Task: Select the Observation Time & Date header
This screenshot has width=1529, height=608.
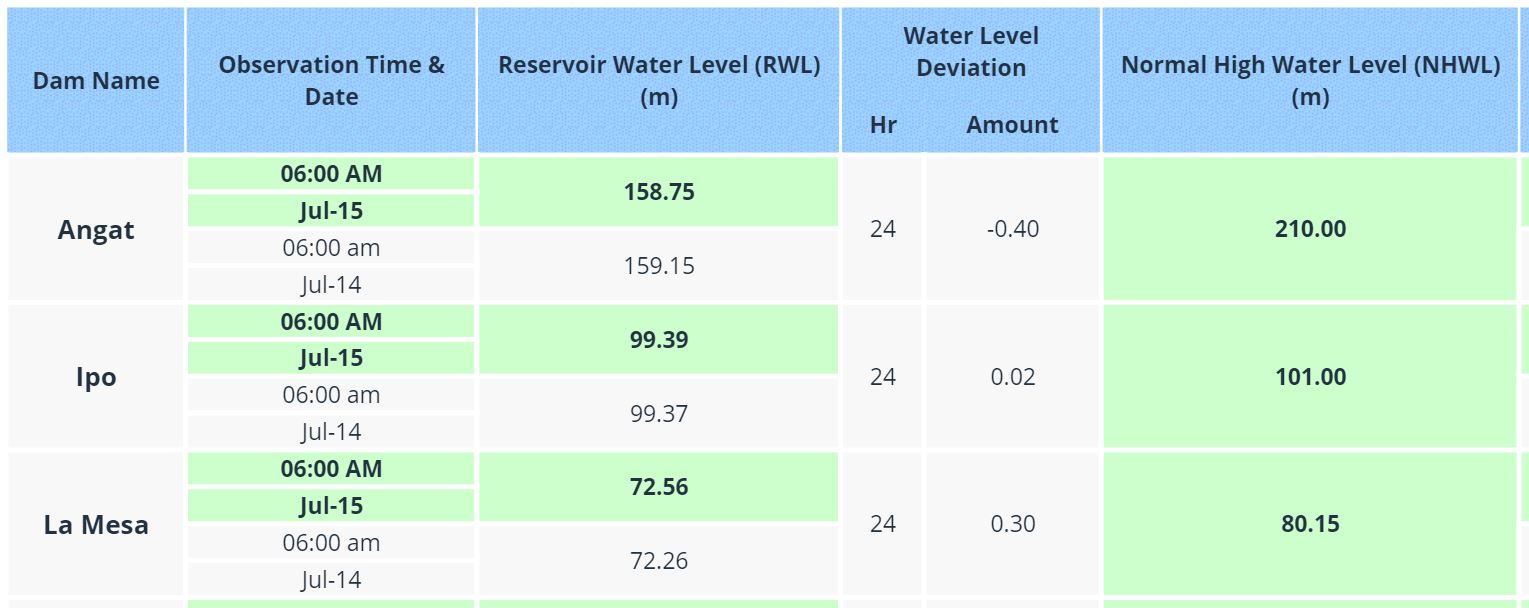Action: click(331, 81)
